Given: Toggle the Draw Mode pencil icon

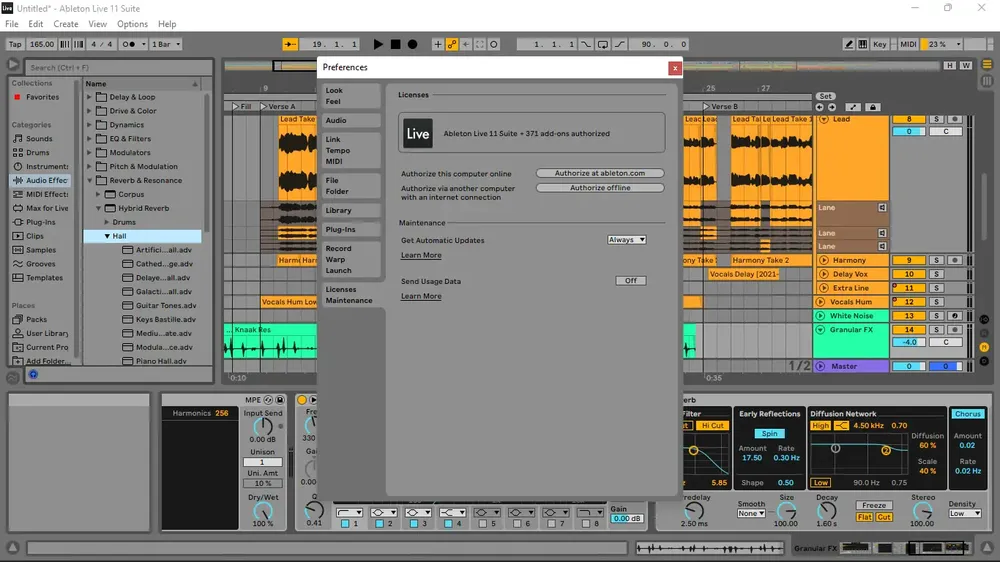Looking at the screenshot, I should click(848, 44).
